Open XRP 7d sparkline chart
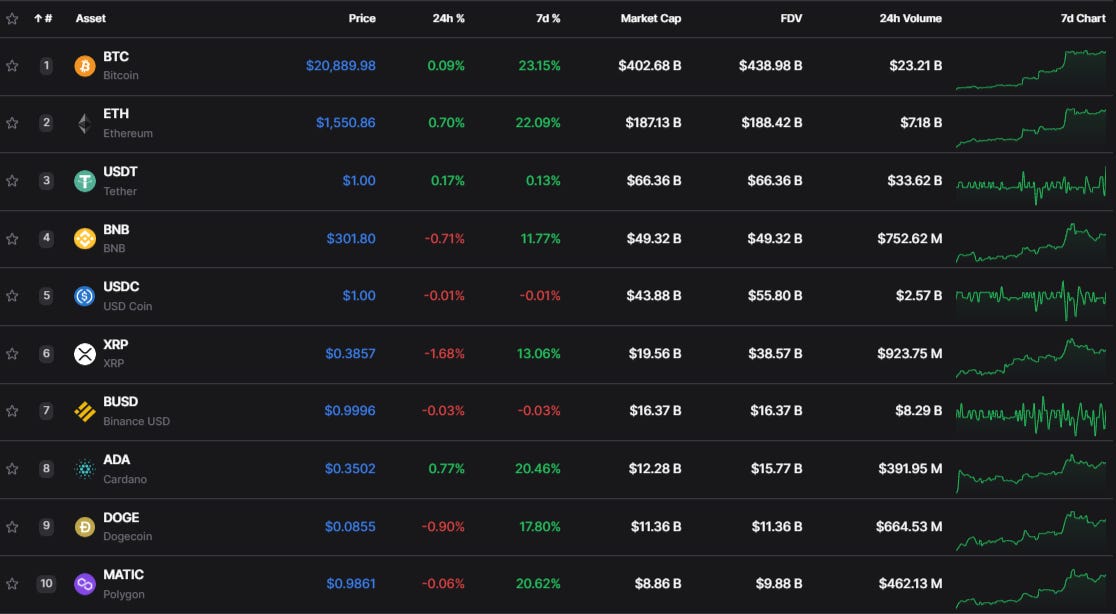Viewport: 1116px width, 614px height. 1031,357
